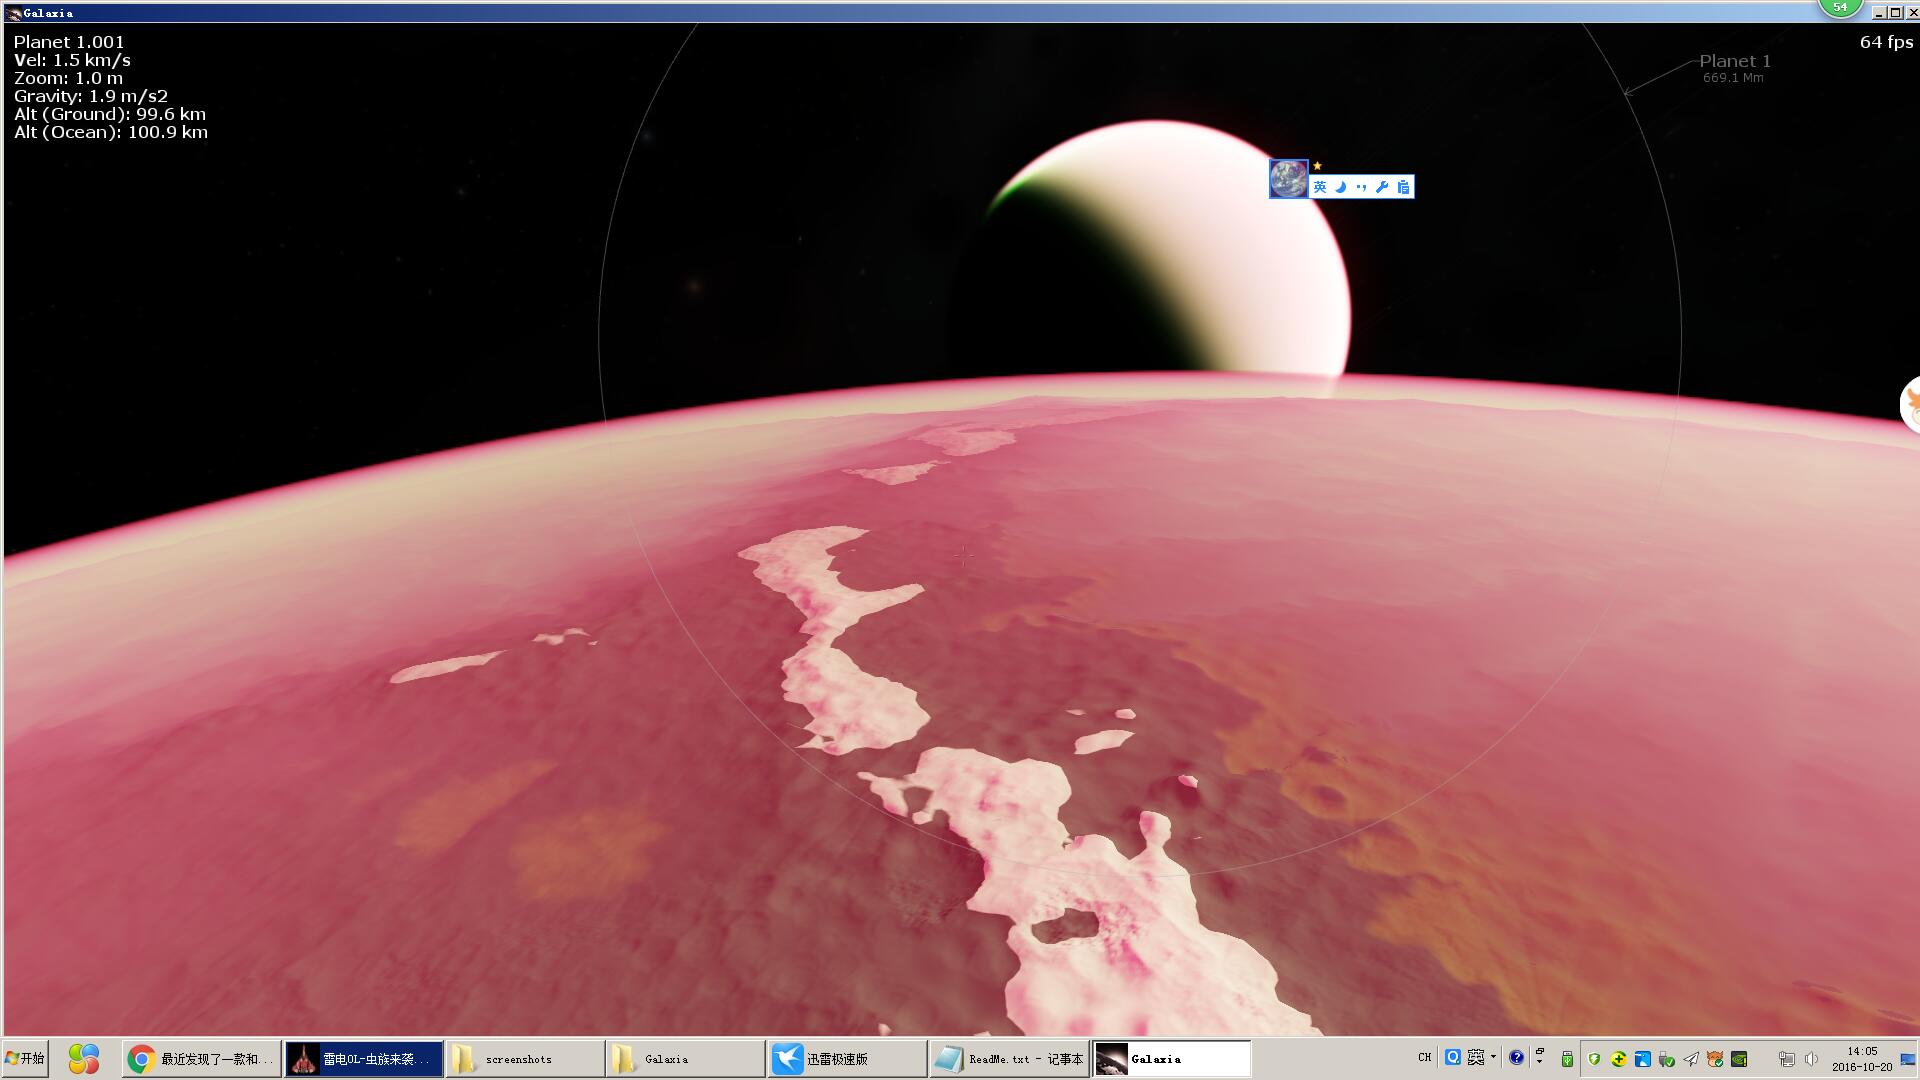This screenshot has height=1080, width=1920.
Task: Toggle punctuation mode in IME bar
Action: [x=1361, y=187]
